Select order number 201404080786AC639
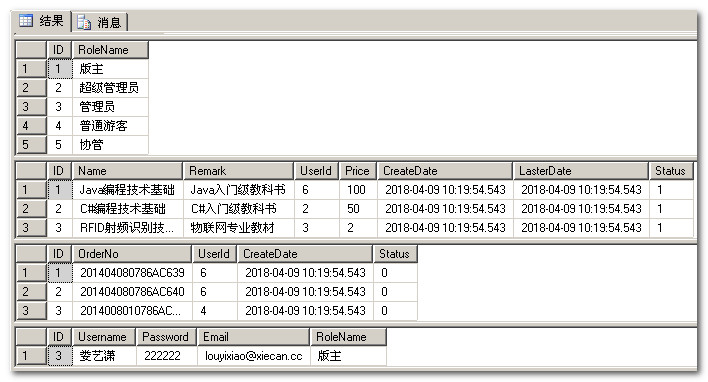The image size is (708, 382). (132, 273)
